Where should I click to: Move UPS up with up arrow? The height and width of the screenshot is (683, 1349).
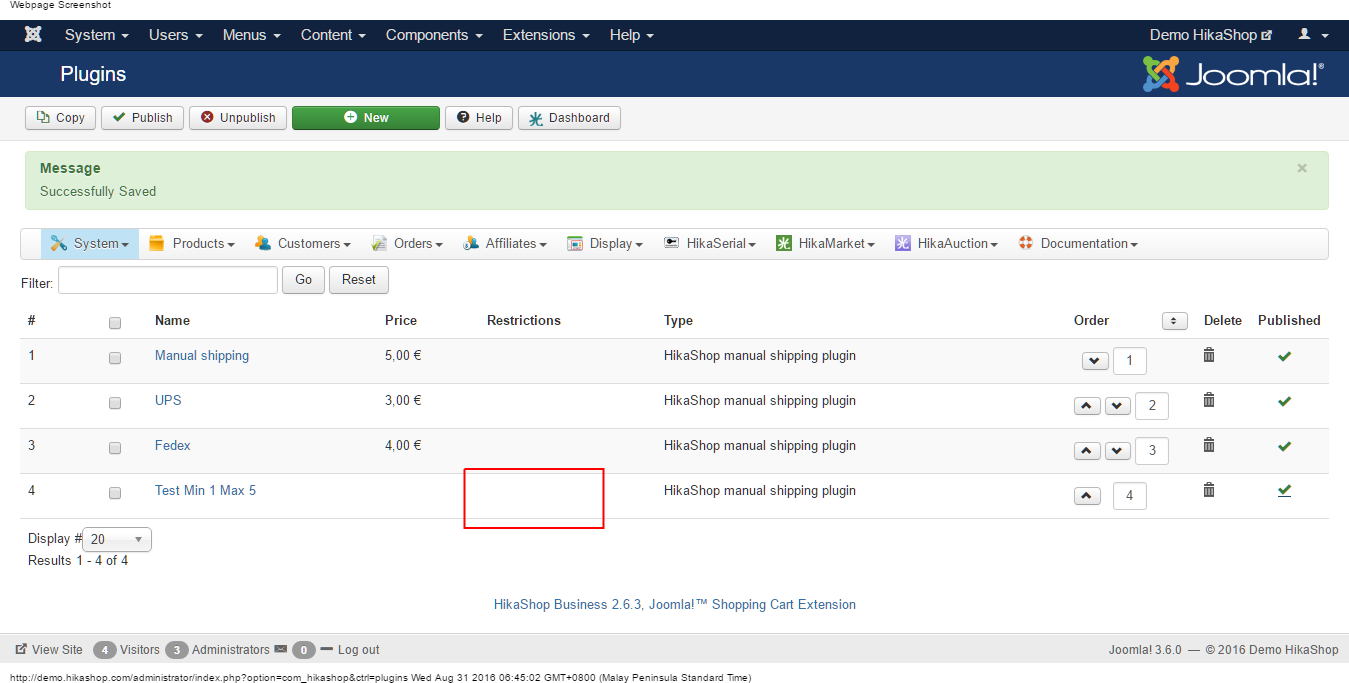click(x=1087, y=406)
